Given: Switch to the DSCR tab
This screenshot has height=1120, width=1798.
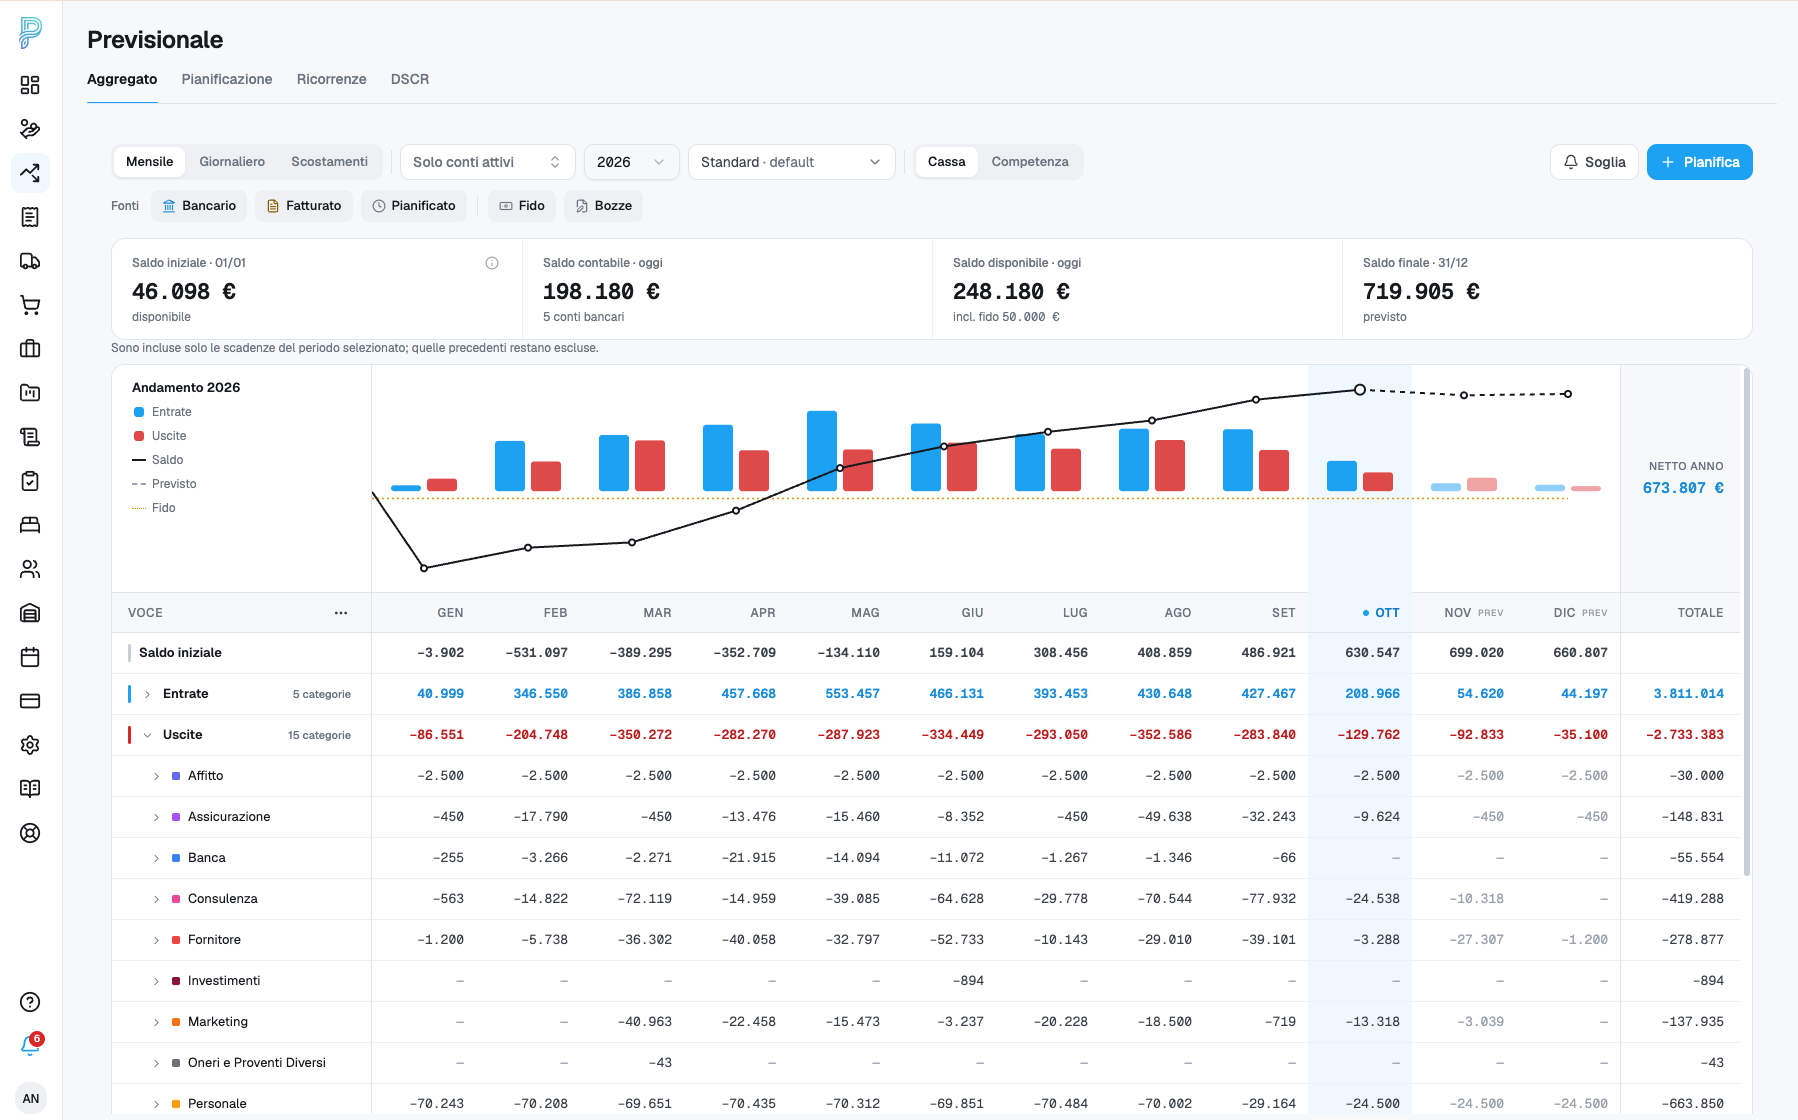Looking at the screenshot, I should [410, 79].
